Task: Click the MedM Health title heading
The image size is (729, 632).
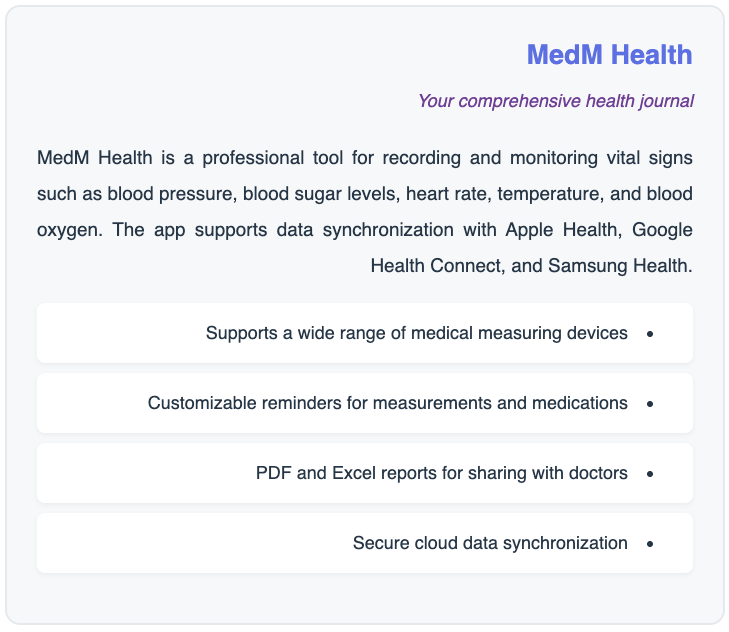Action: click(x=609, y=54)
